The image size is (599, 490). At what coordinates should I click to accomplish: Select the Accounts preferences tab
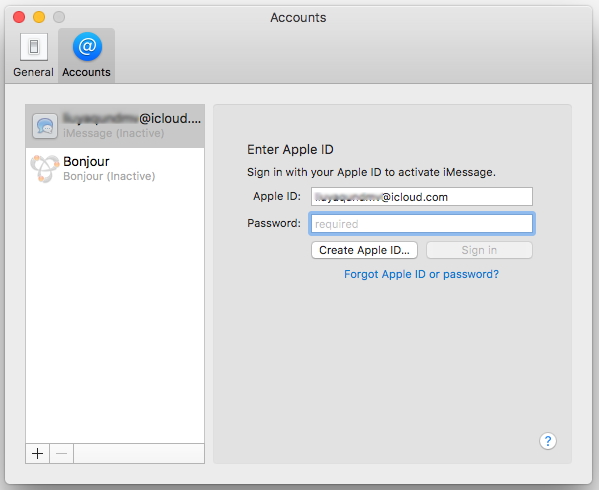86,55
